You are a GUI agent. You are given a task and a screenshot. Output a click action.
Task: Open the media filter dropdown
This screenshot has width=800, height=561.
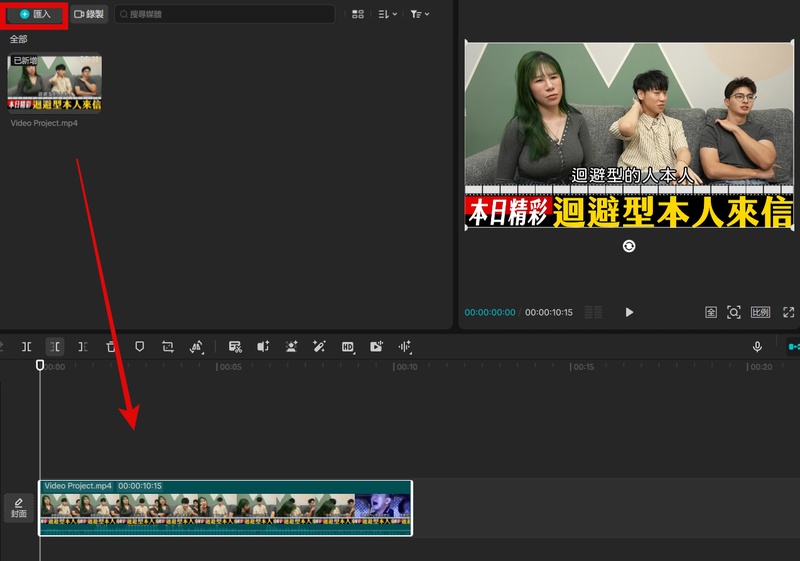419,14
